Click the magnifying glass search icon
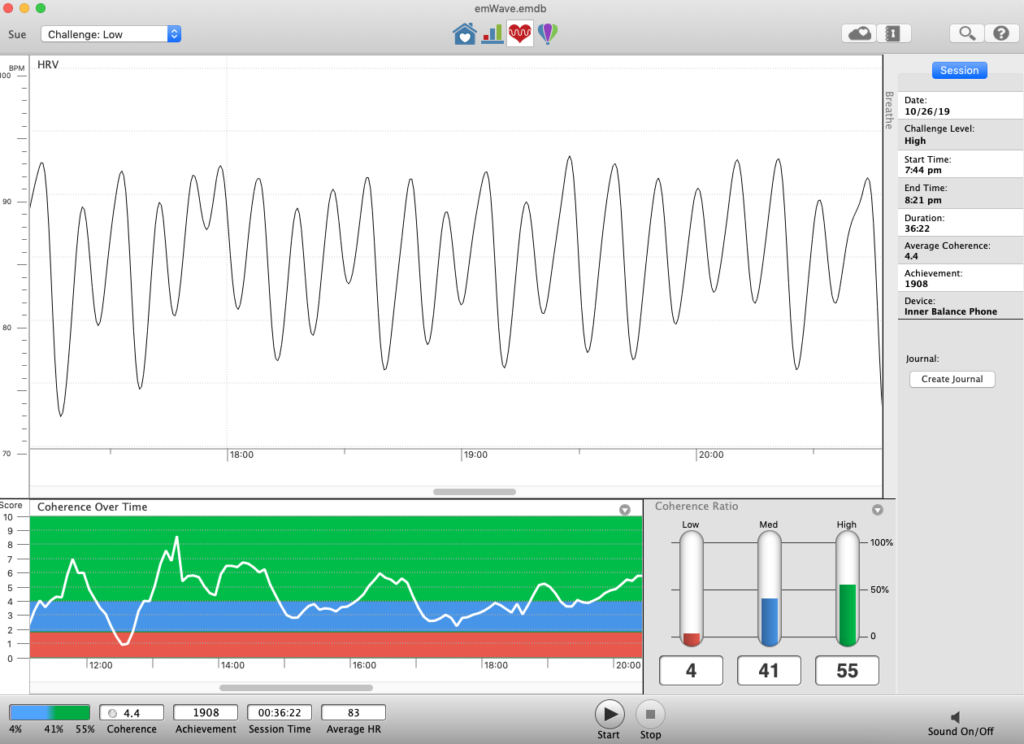 [x=967, y=34]
